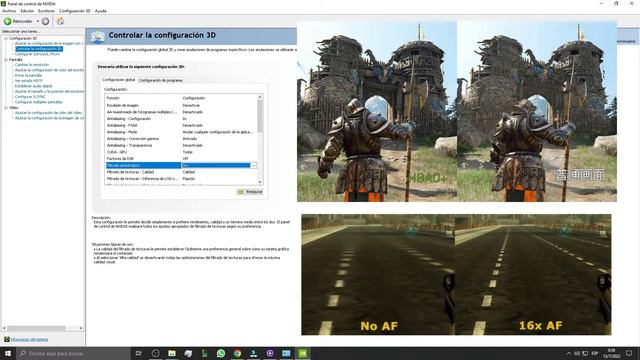
Task: Open the Retroceder history dropdown arrow
Action: (x=38, y=21)
